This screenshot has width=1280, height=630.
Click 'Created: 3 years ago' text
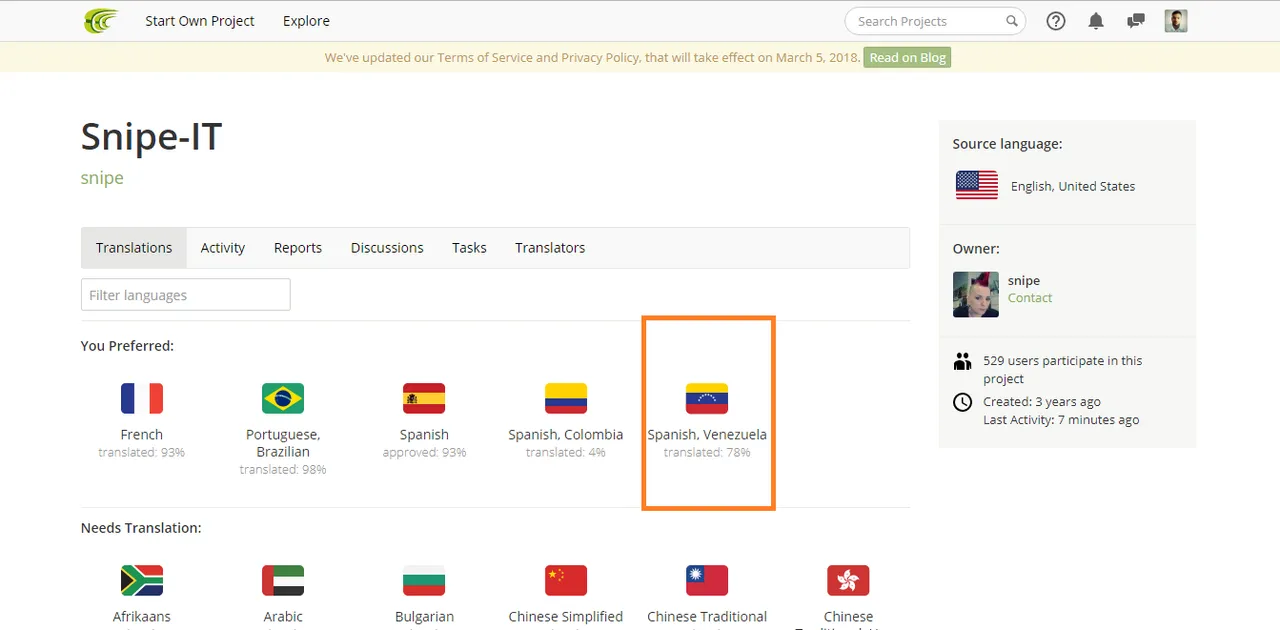[1042, 402]
